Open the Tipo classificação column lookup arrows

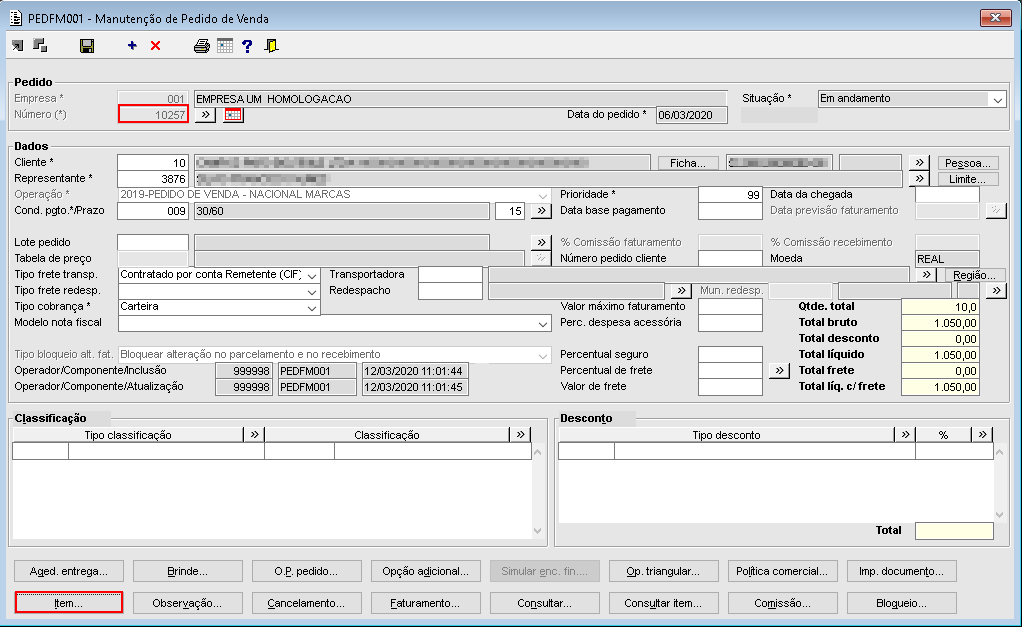click(254, 434)
